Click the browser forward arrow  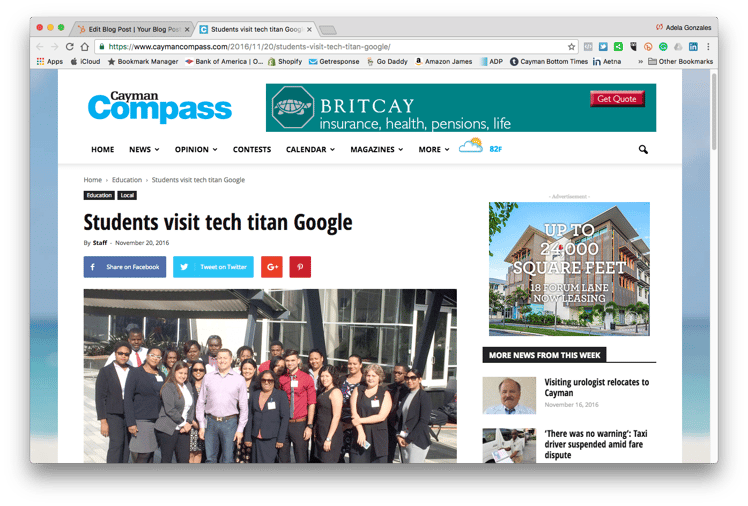tap(54, 47)
